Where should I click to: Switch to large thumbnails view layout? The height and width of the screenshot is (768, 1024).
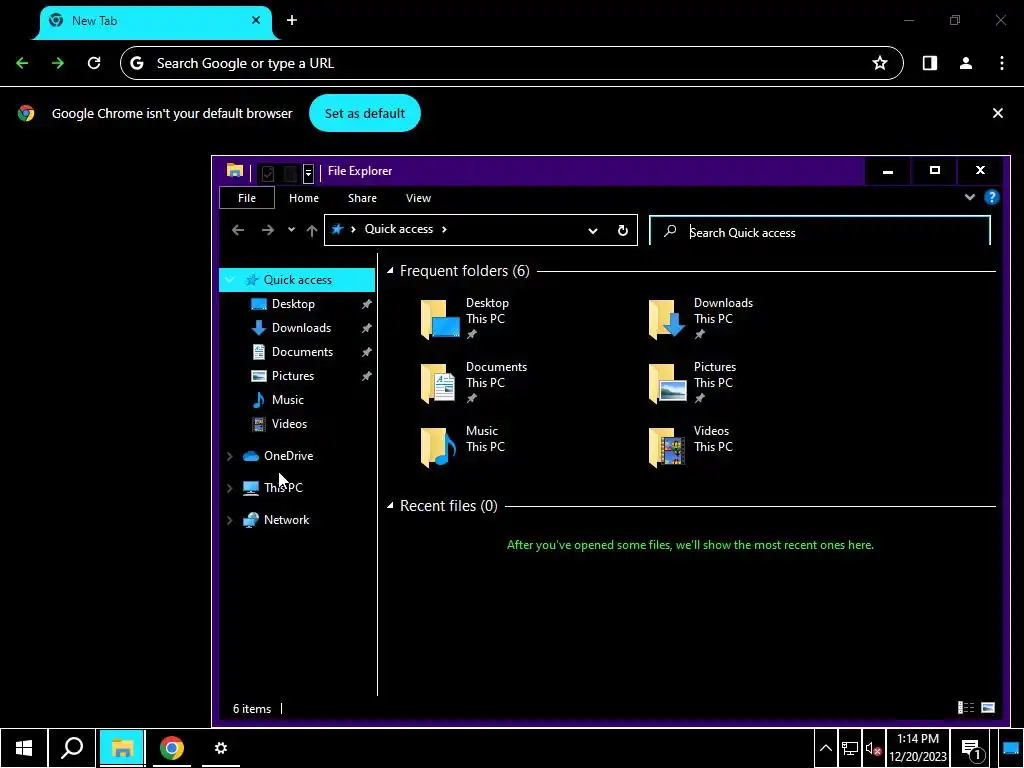[988, 707]
